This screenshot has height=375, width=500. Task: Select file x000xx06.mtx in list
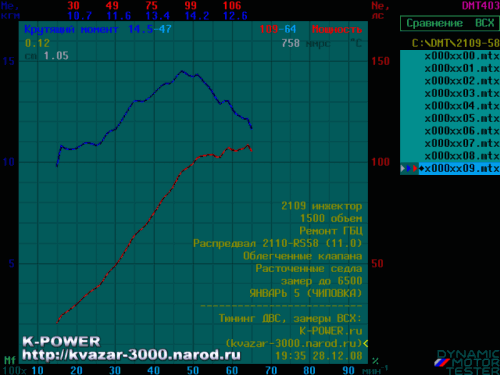(x=462, y=131)
